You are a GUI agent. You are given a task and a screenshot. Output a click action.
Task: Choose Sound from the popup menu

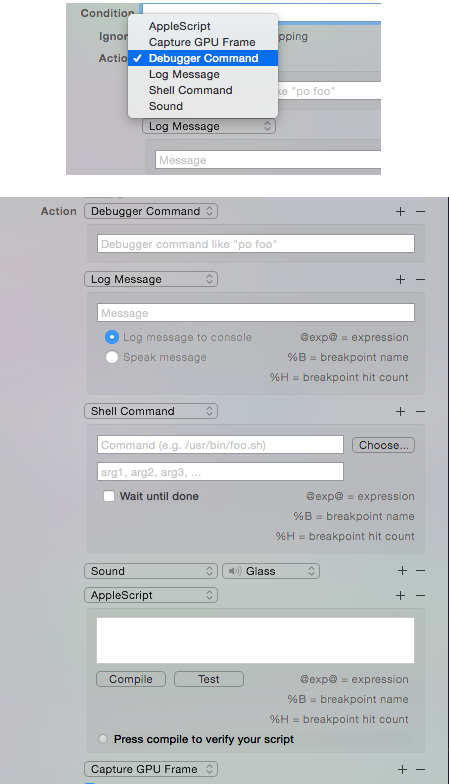(166, 106)
